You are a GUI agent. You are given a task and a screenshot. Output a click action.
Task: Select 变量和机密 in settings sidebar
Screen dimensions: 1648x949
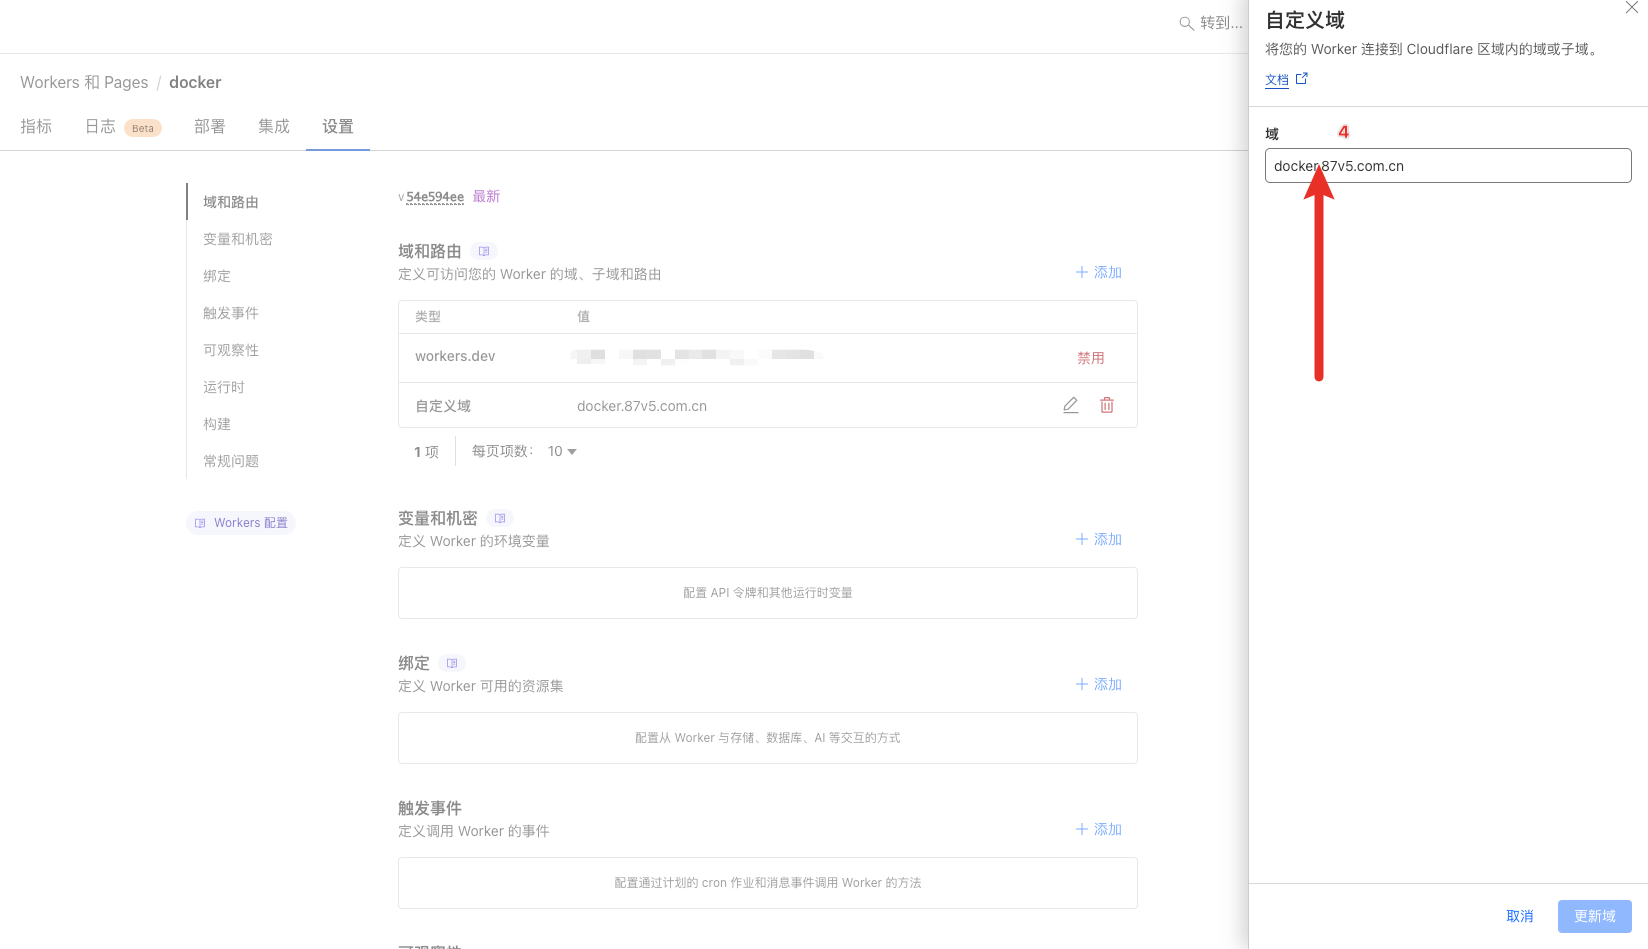238,239
